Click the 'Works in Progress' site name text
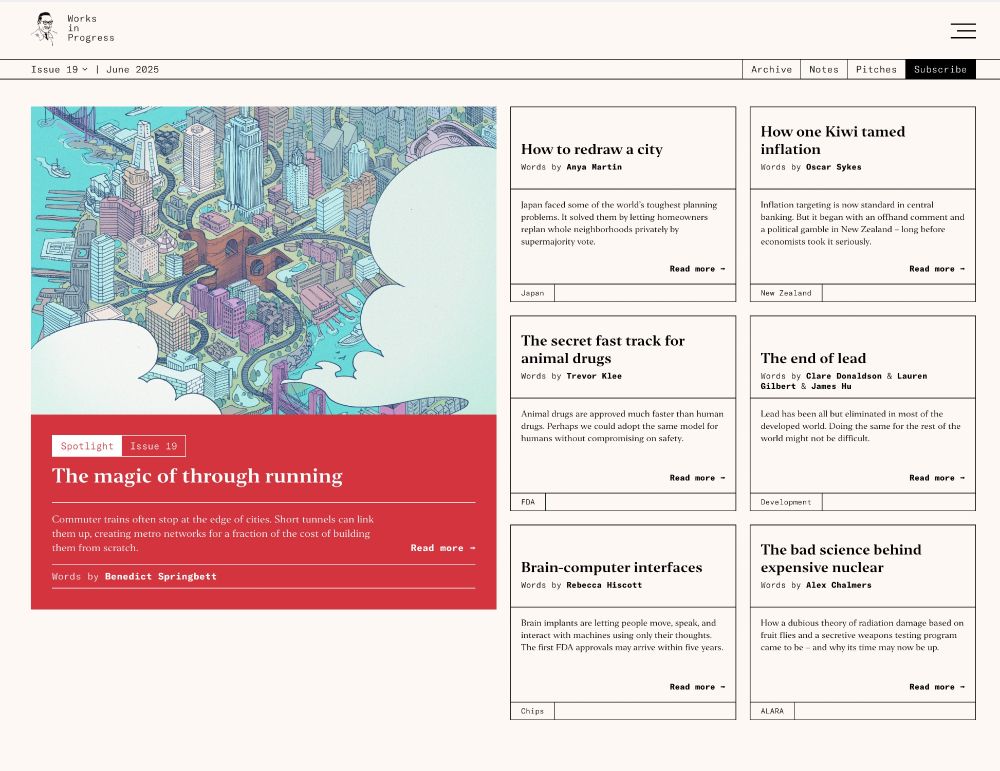 [91, 29]
